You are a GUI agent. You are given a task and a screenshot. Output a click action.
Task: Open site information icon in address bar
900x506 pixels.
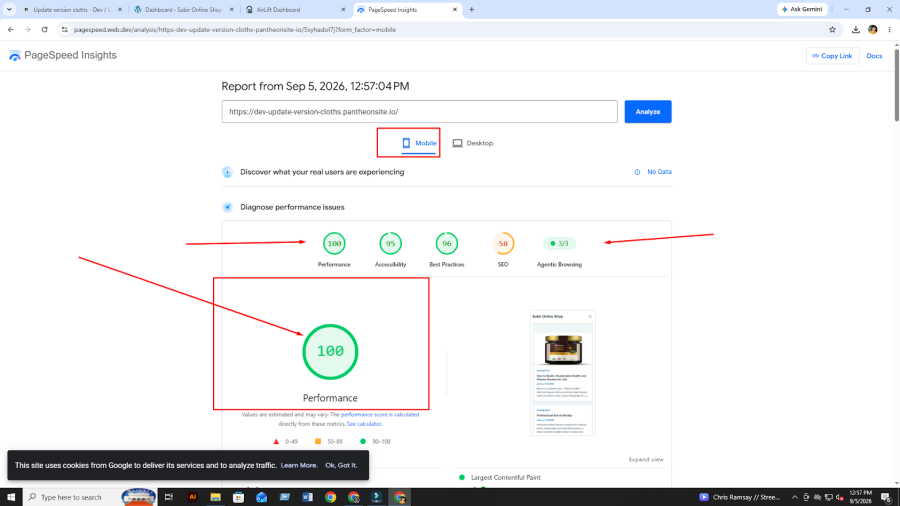(x=64, y=29)
